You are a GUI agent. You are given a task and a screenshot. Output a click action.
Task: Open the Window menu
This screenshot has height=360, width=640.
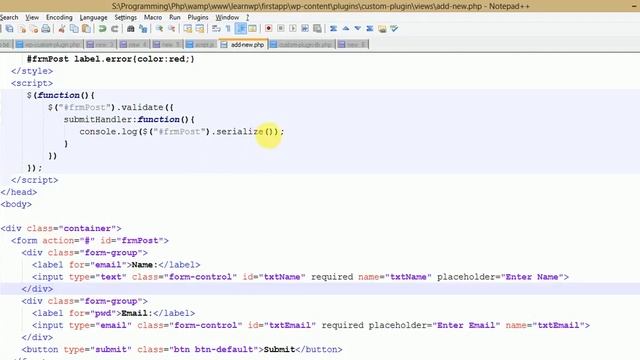227,17
